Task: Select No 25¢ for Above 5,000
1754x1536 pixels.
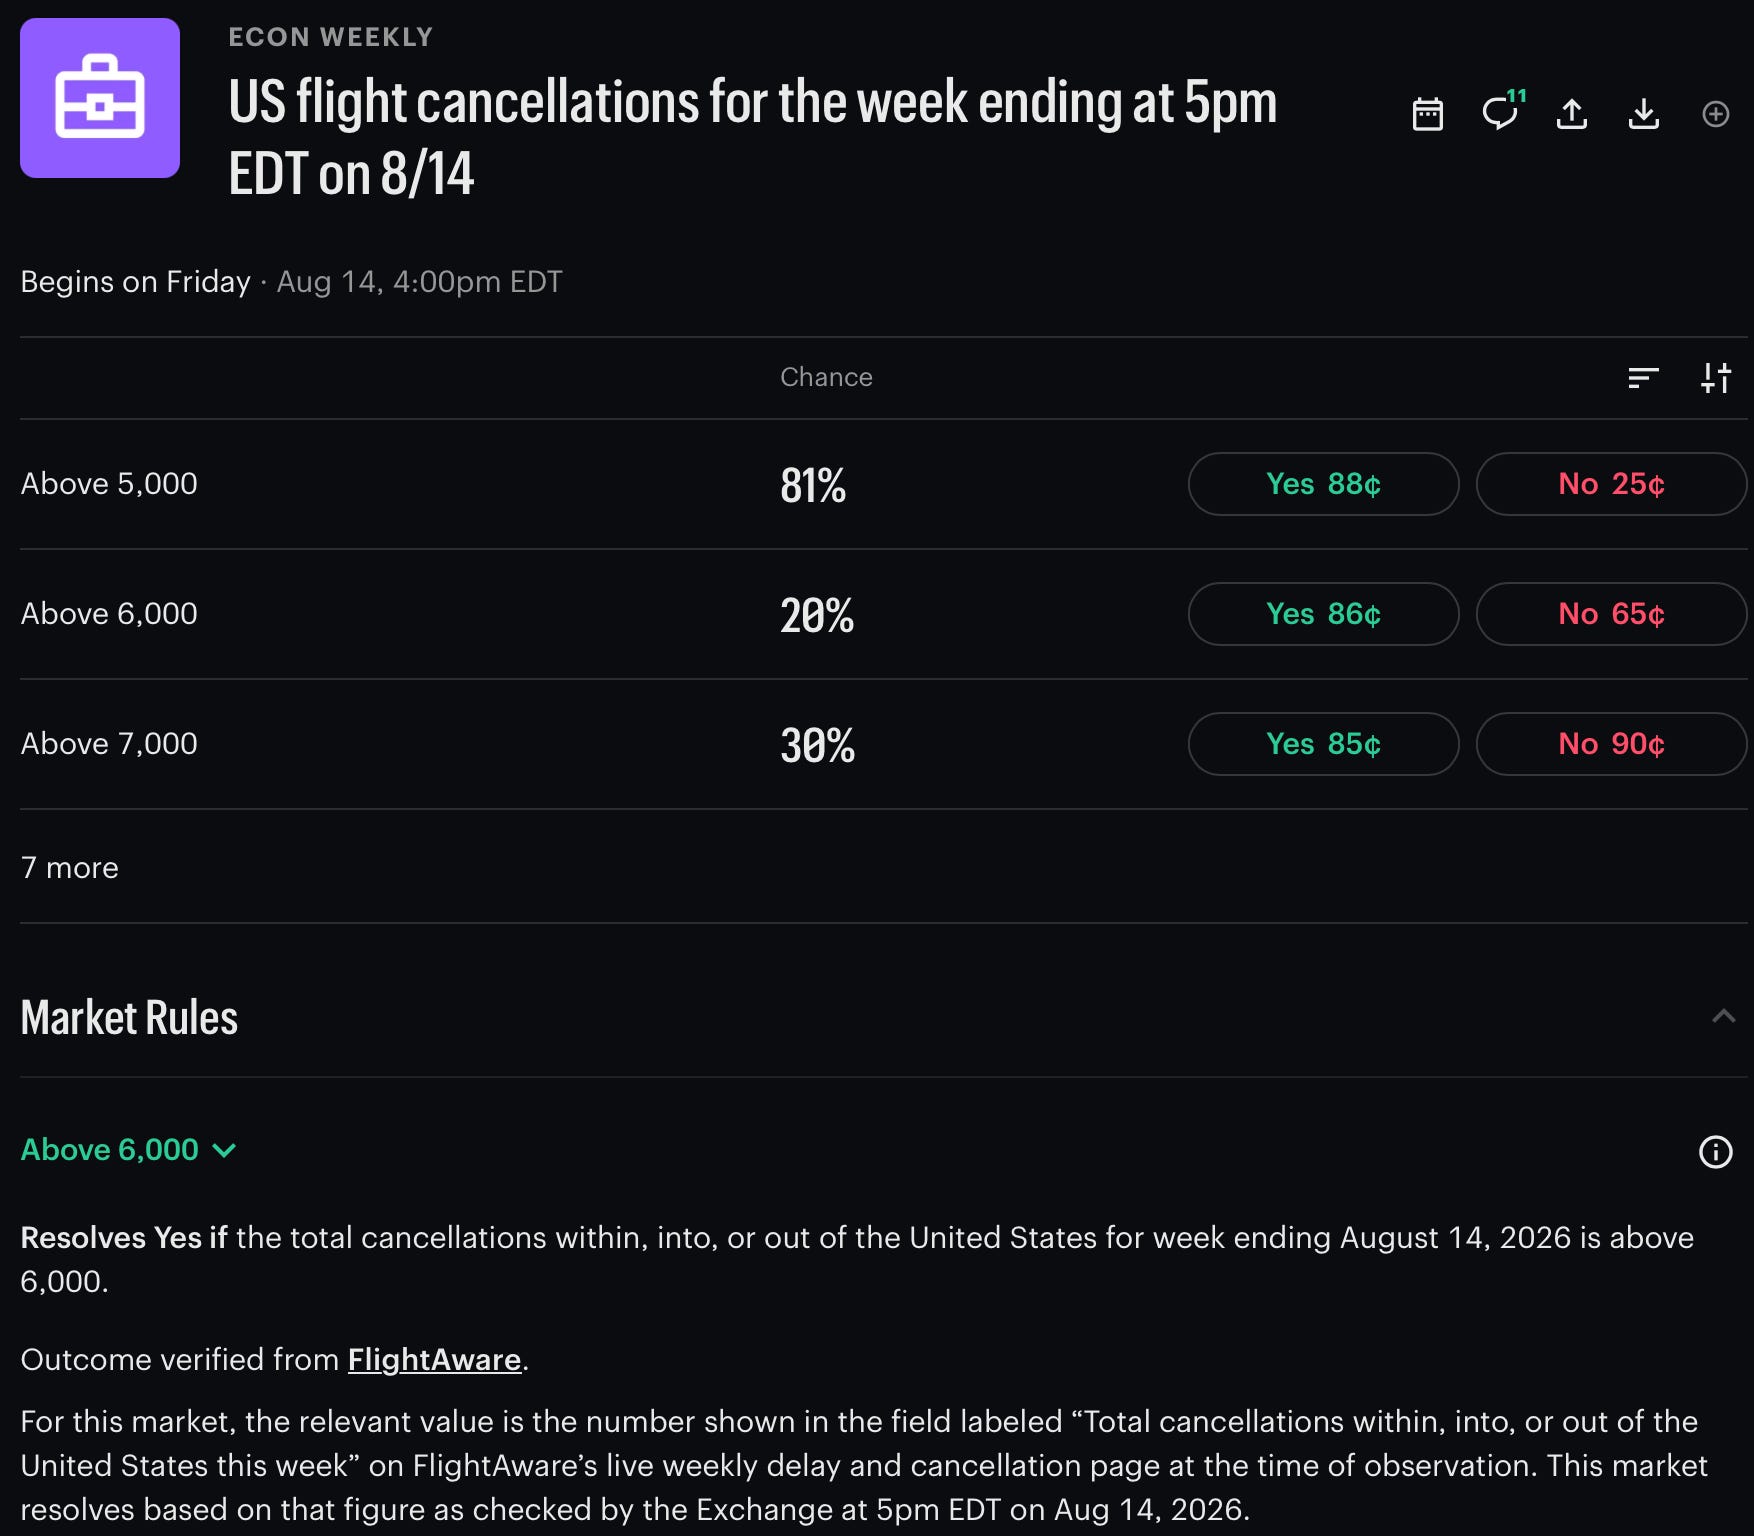Action: click(x=1611, y=484)
